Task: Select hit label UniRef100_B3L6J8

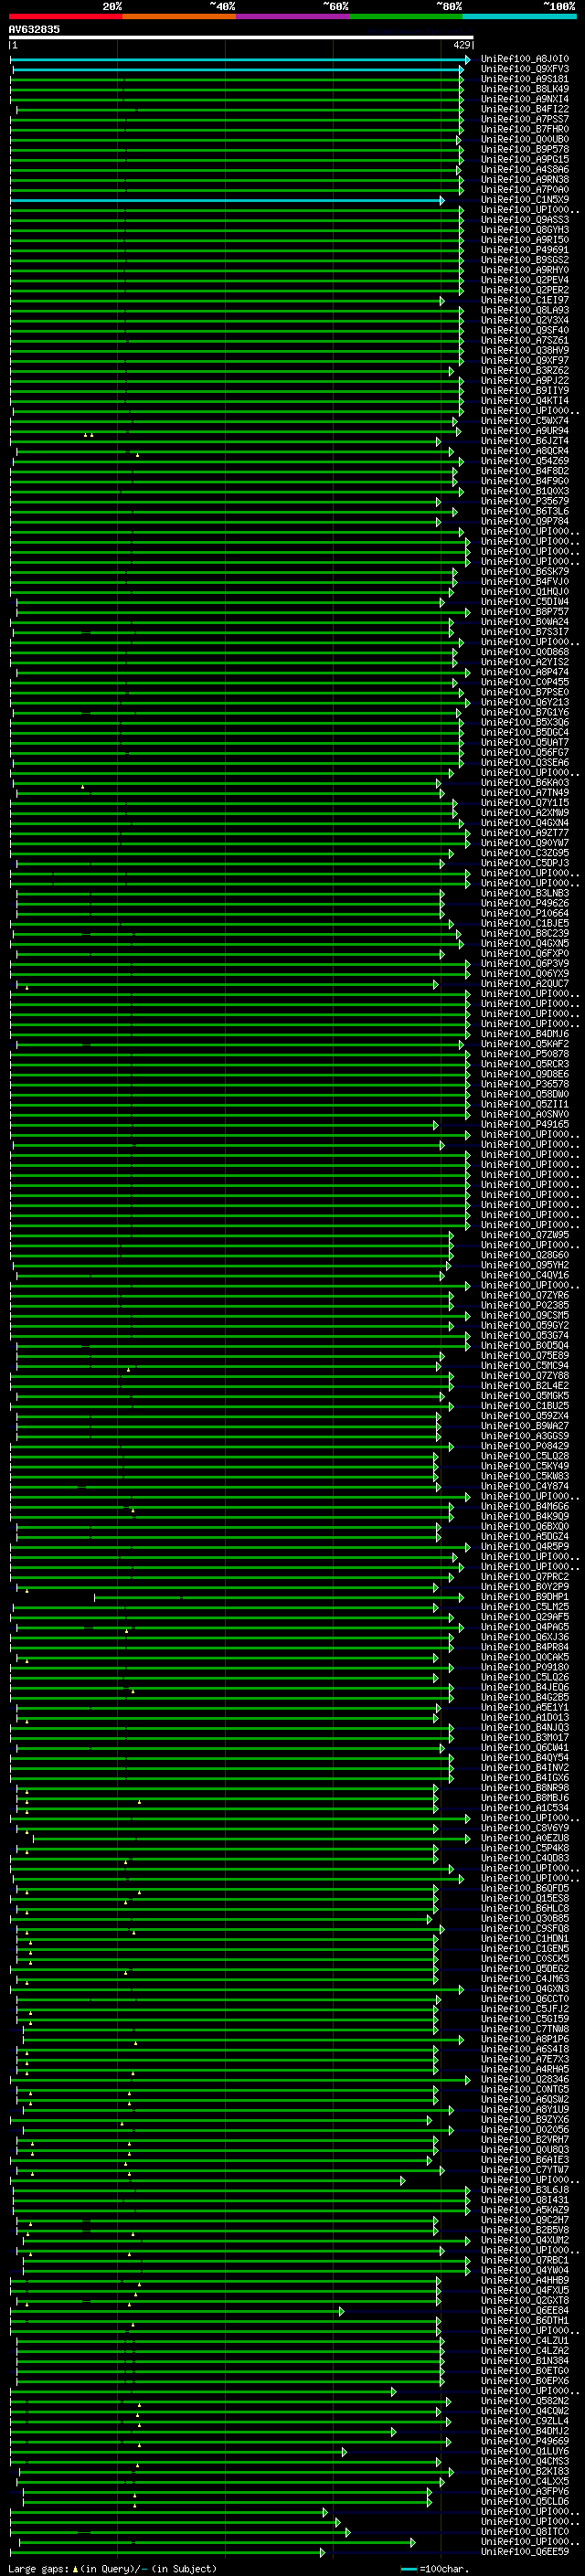Action: [x=525, y=2190]
